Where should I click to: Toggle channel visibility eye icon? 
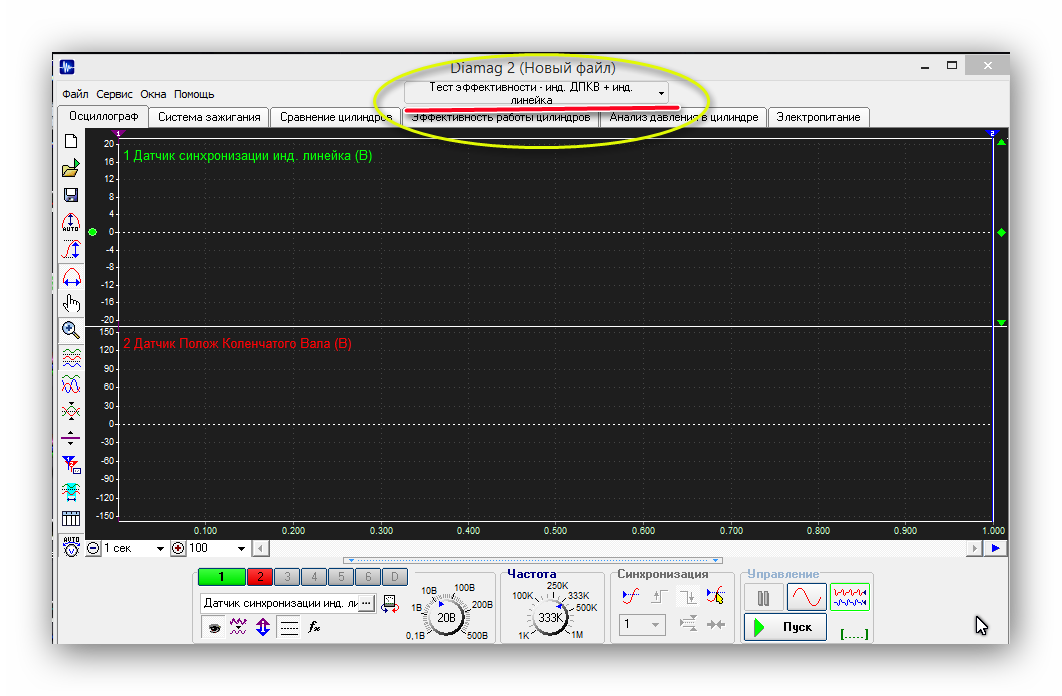[214, 627]
